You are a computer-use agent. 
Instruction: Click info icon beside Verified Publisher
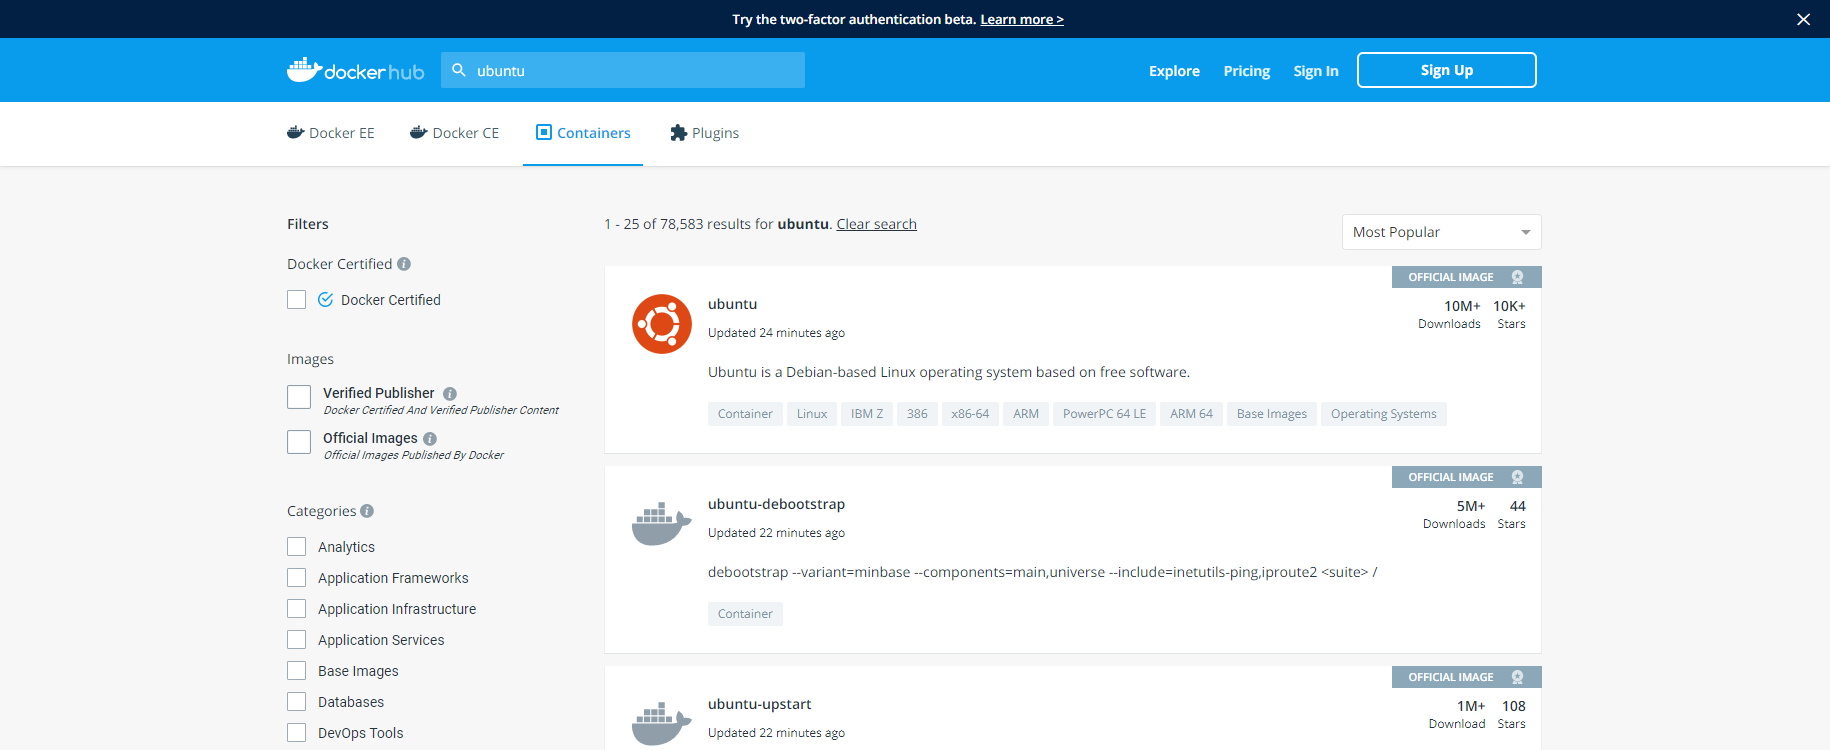[x=450, y=394]
